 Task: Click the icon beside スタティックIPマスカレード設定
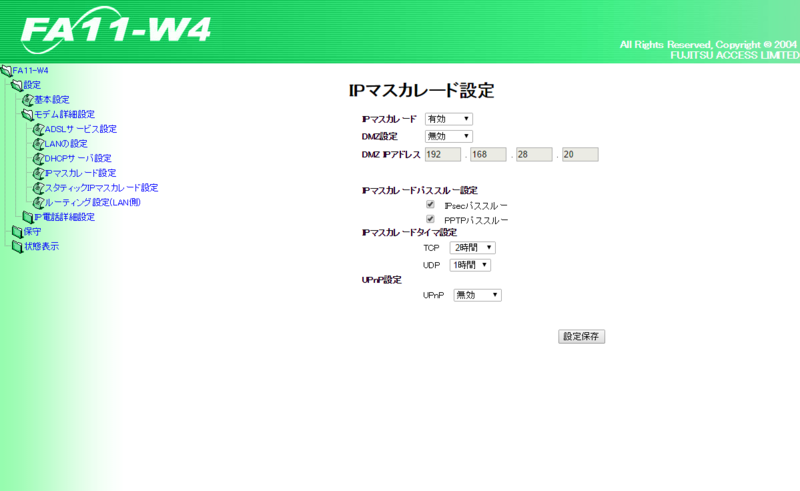(39, 188)
